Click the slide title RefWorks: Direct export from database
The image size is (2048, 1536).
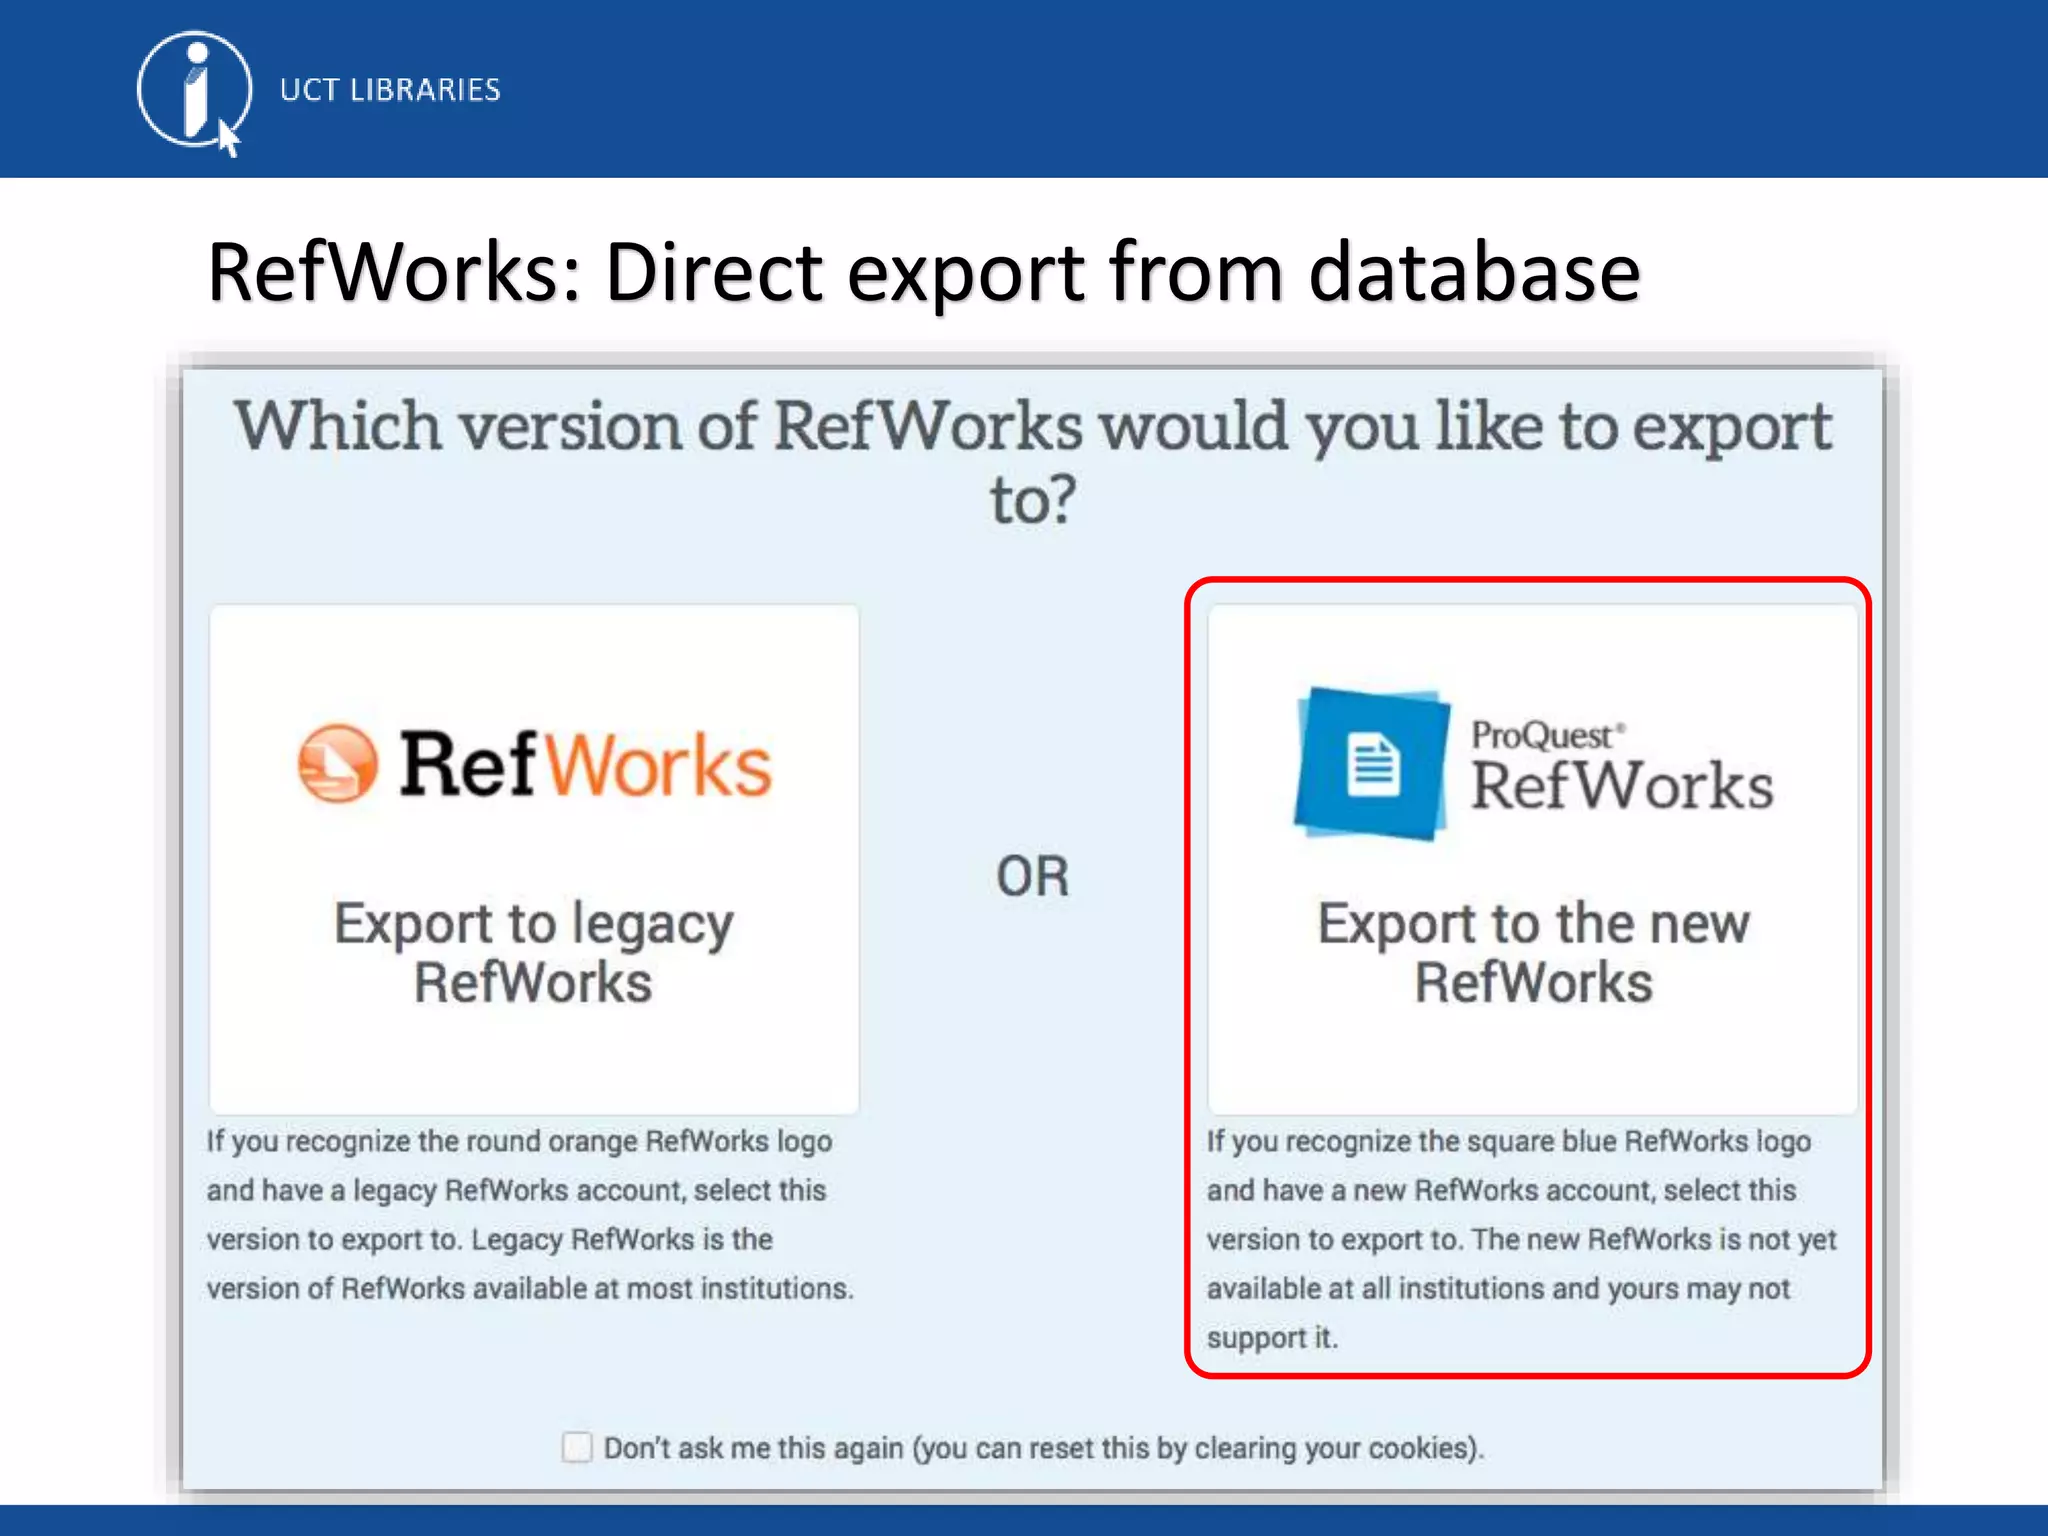coord(923,272)
